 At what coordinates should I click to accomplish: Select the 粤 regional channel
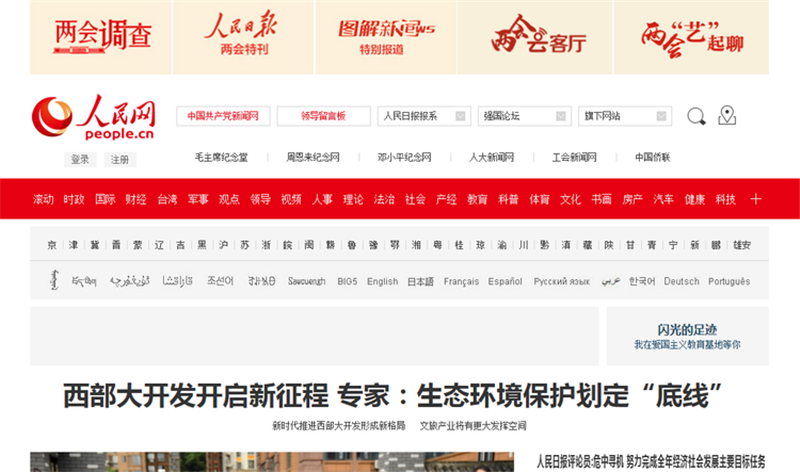(x=438, y=245)
